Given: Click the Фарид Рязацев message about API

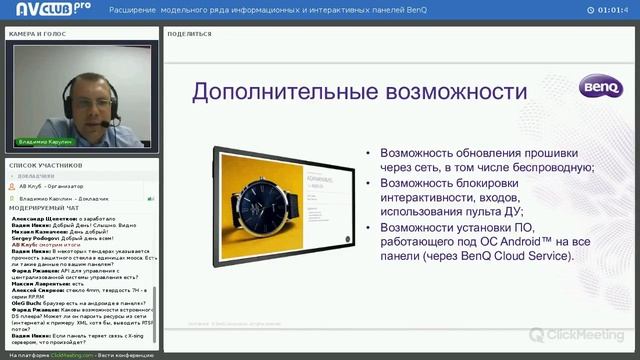Looking at the screenshot, I should click(75, 274).
